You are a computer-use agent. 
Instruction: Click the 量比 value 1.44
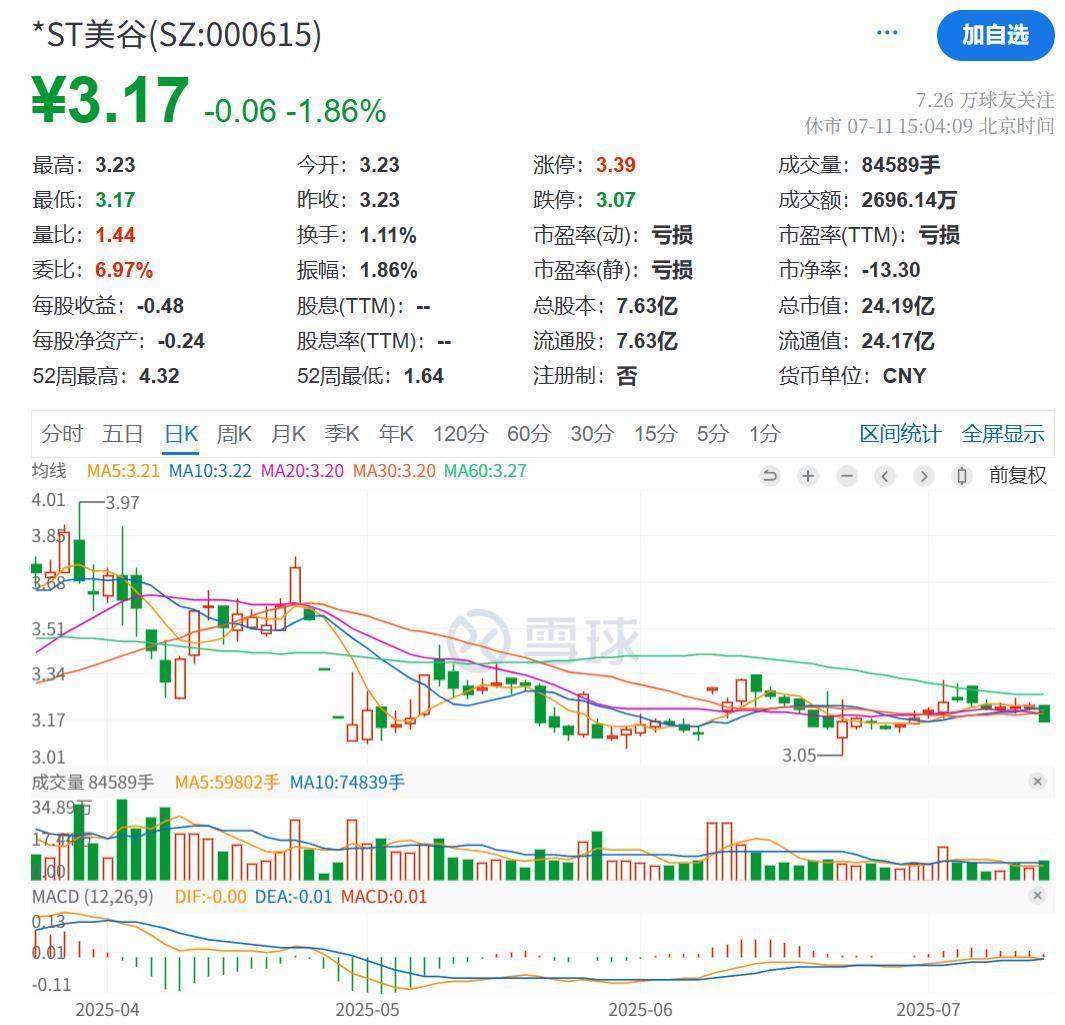pyautogui.click(x=115, y=235)
